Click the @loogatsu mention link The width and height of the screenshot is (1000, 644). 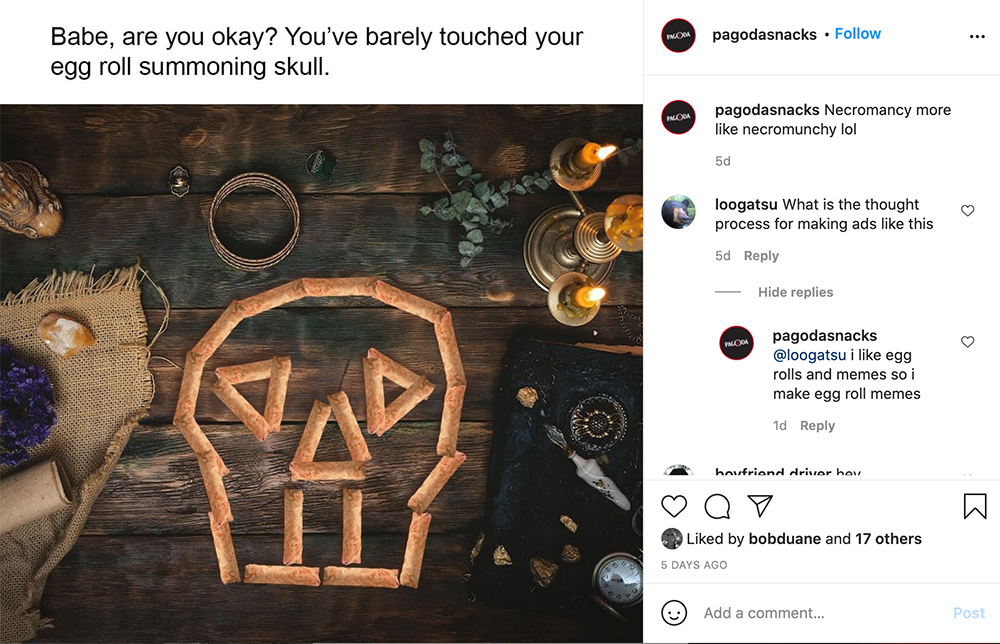(x=809, y=355)
